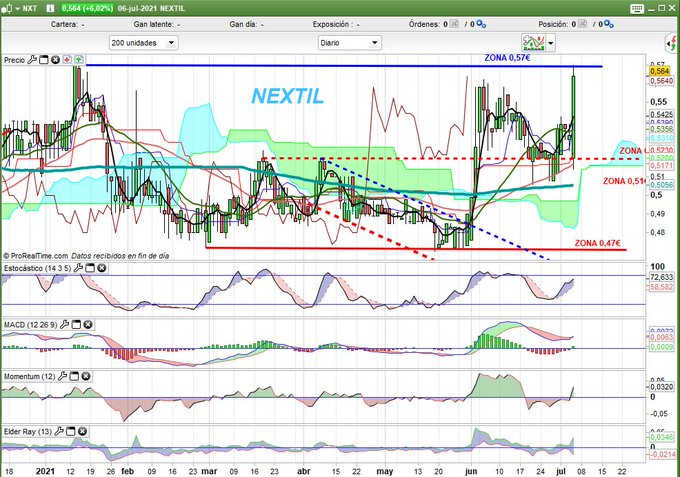This screenshot has width=680, height=477.
Task: Click the -0,0214 Elder Ray value label
Action: (x=663, y=454)
